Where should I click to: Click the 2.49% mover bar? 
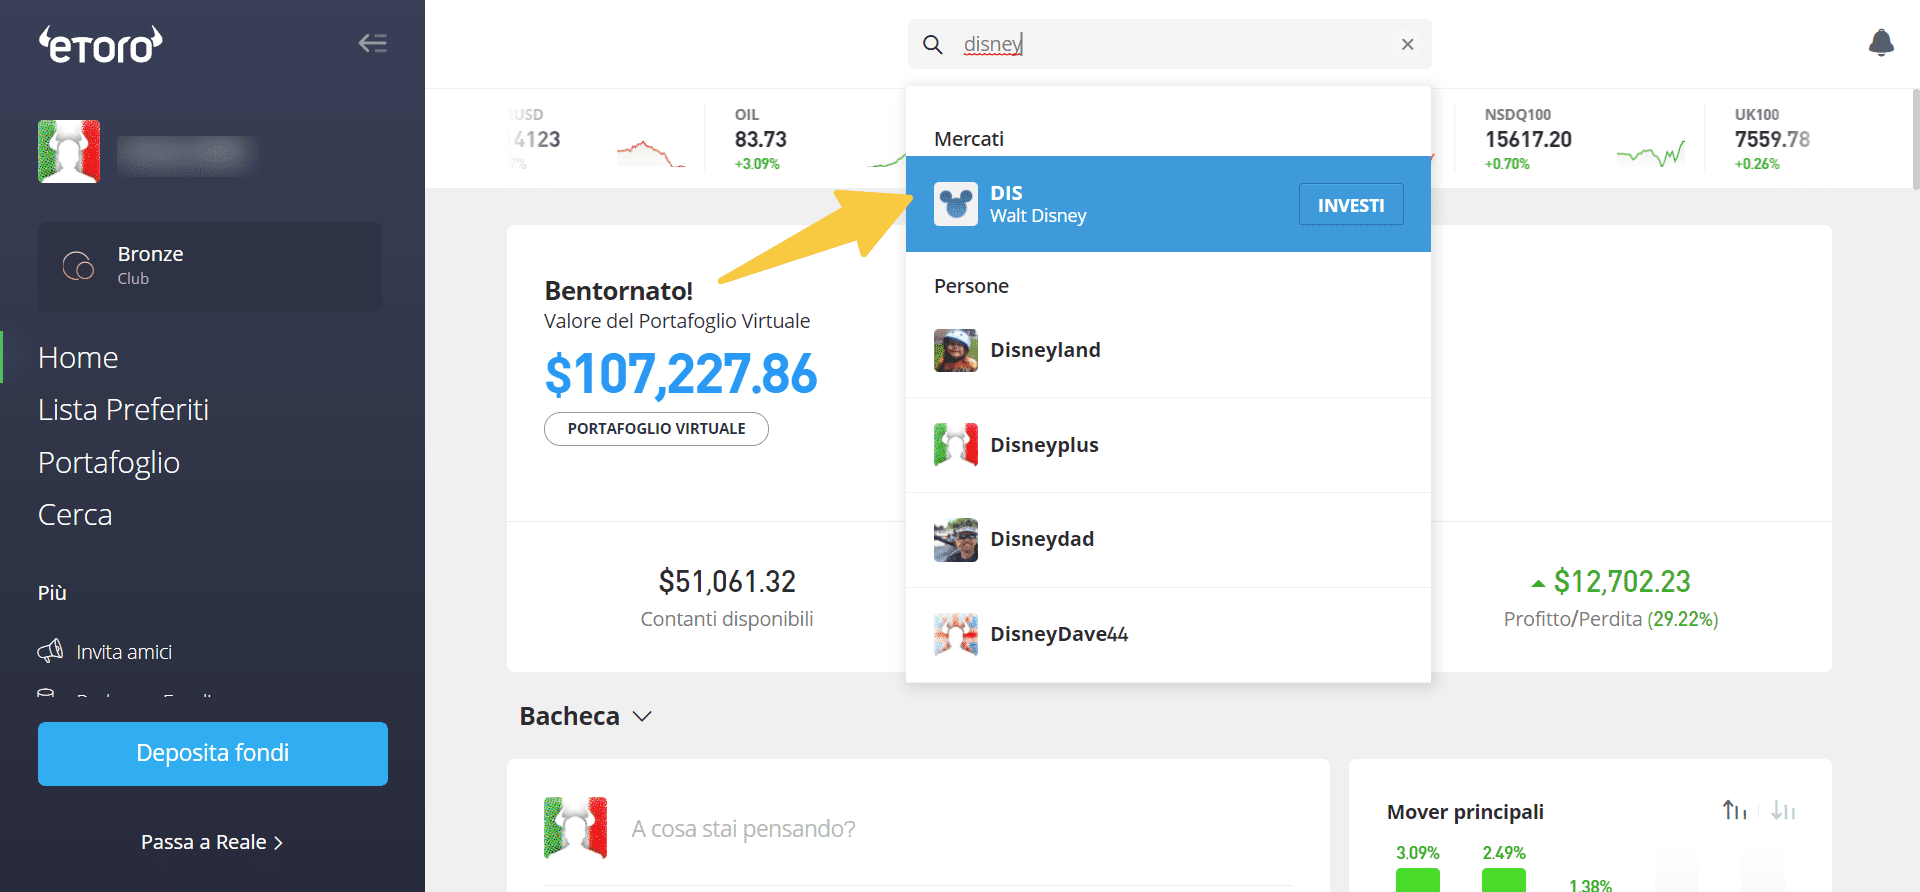point(1504,880)
